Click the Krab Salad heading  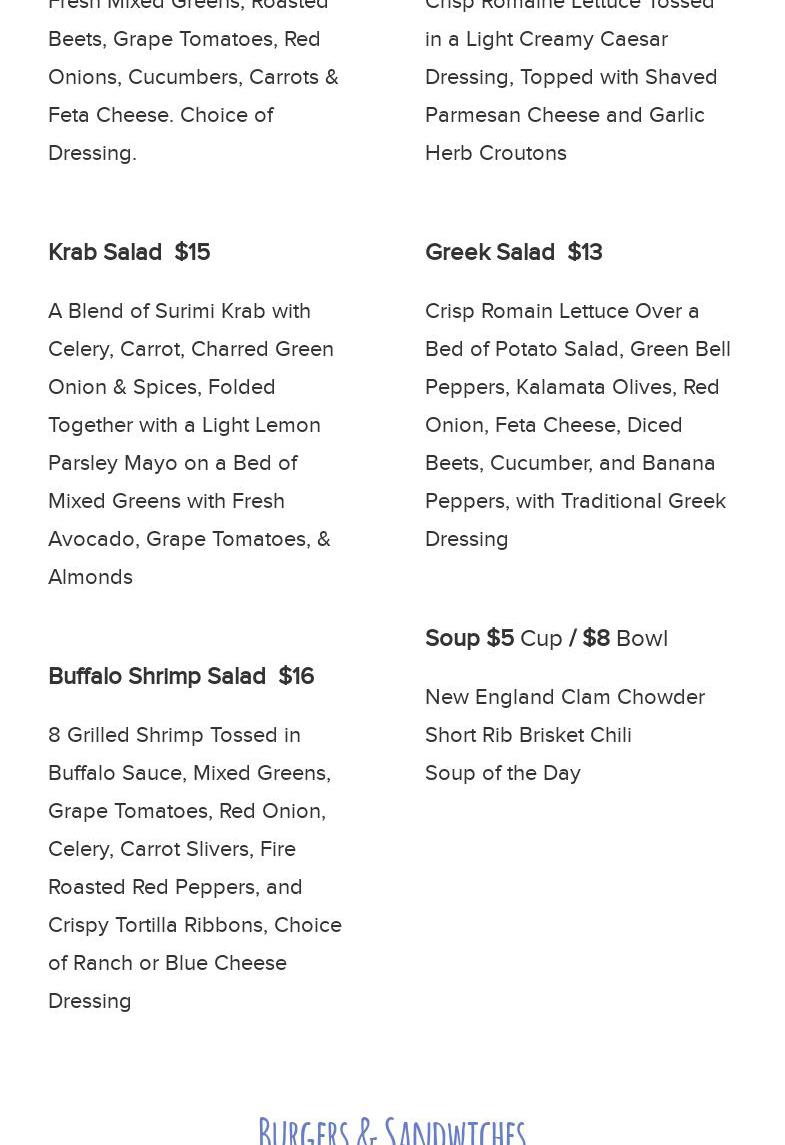pos(105,252)
